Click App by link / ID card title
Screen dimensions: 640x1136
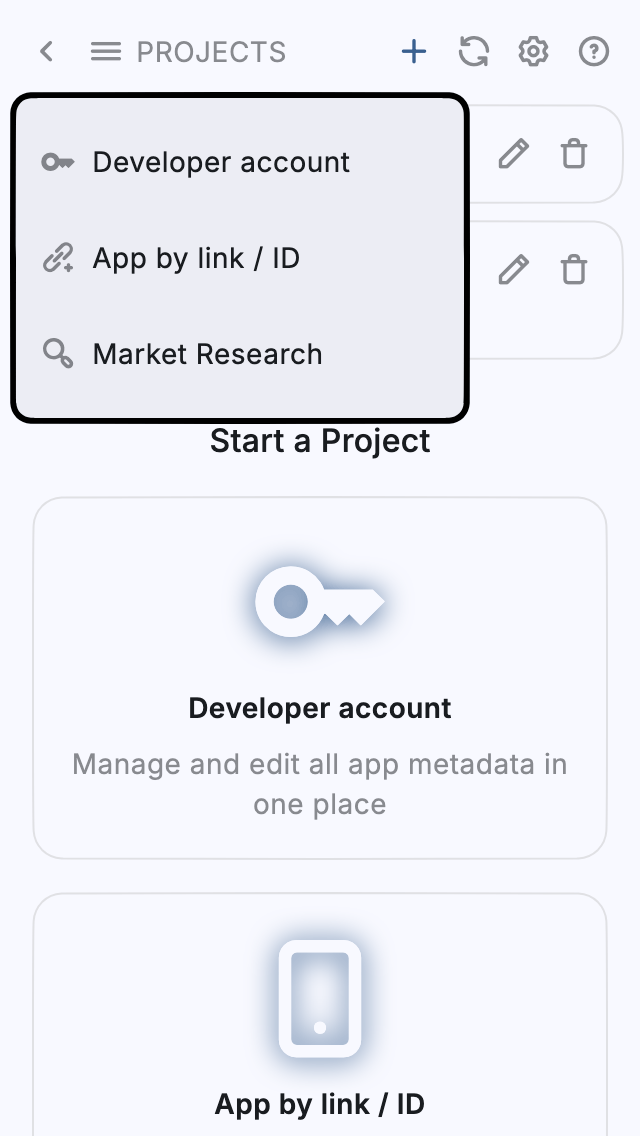pos(320,1104)
